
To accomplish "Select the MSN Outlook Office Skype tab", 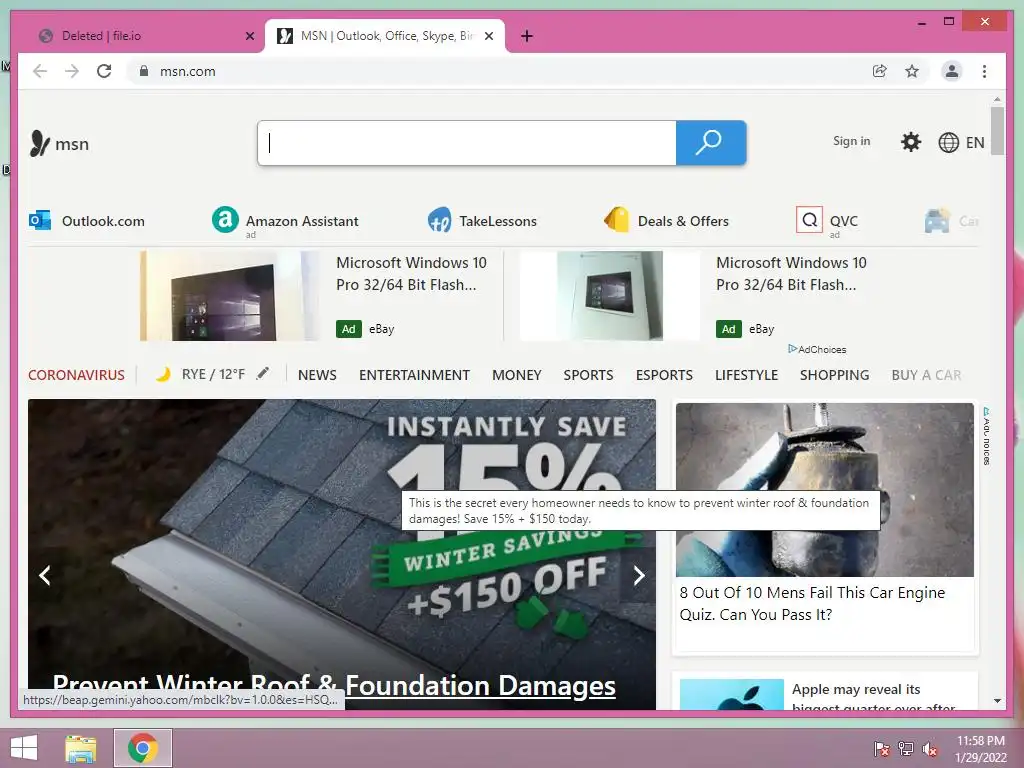I will coord(385,36).
